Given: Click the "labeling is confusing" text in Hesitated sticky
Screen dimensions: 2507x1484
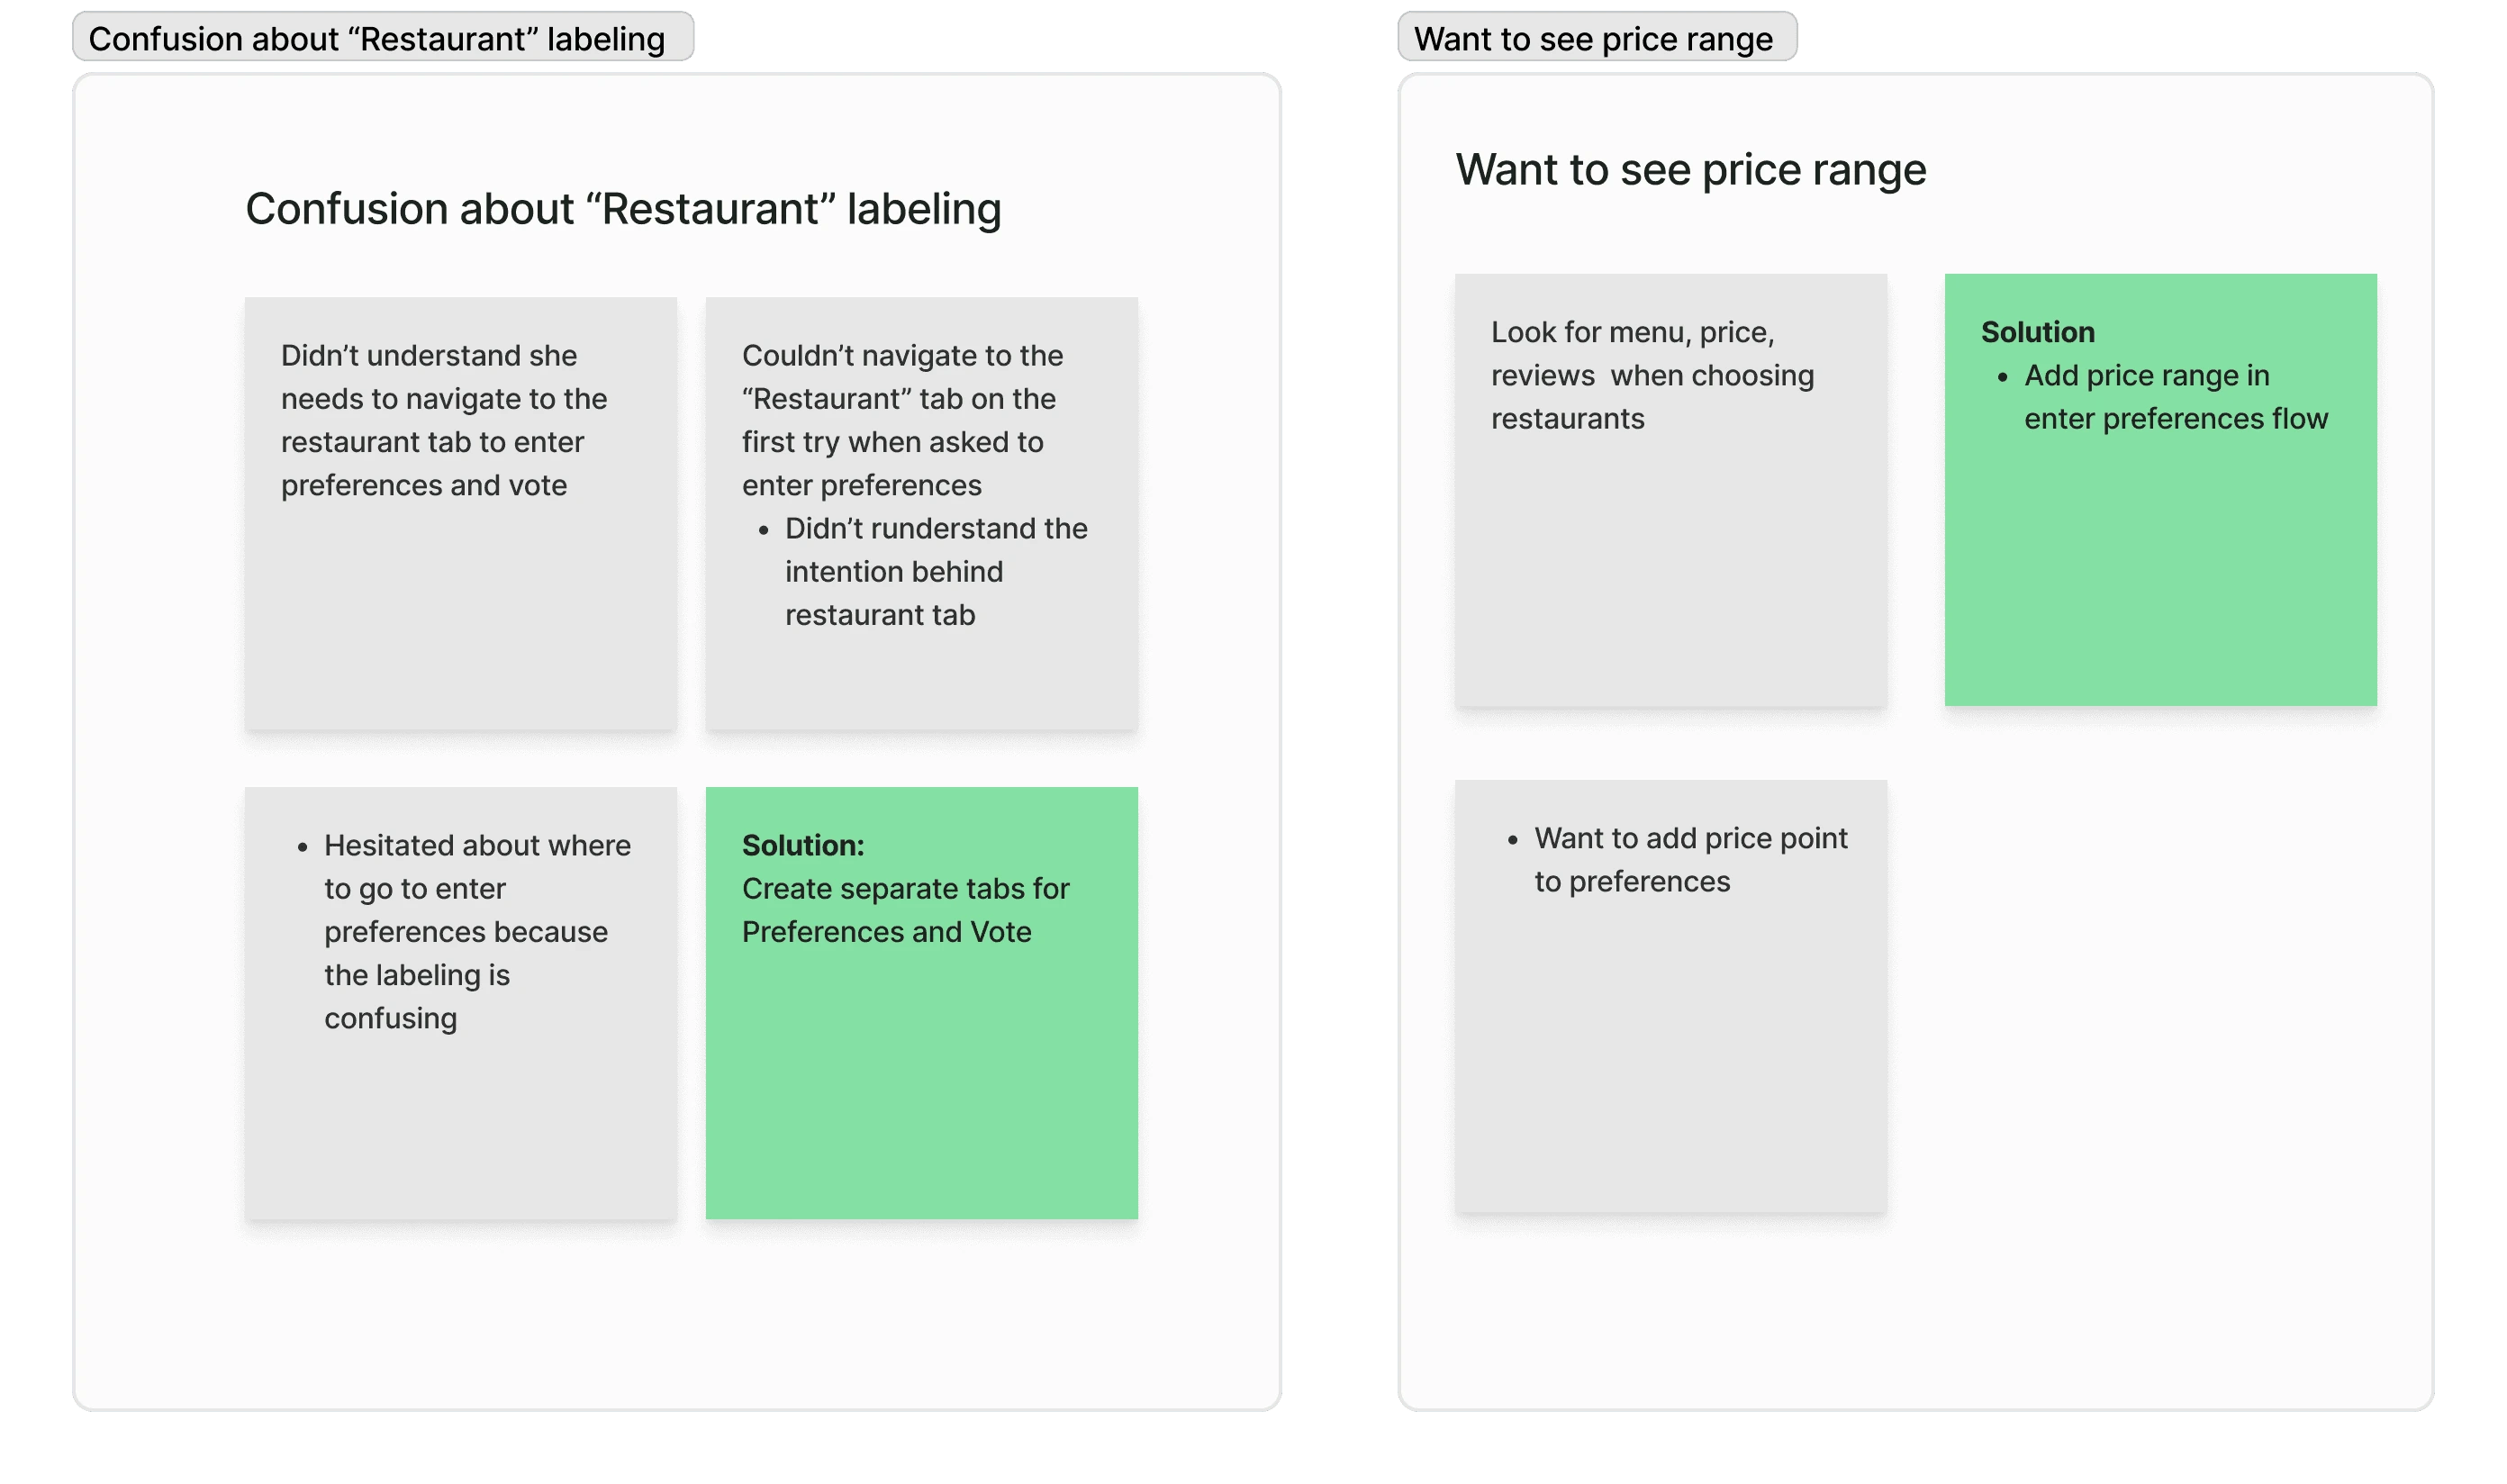Looking at the screenshot, I should pos(417,997).
